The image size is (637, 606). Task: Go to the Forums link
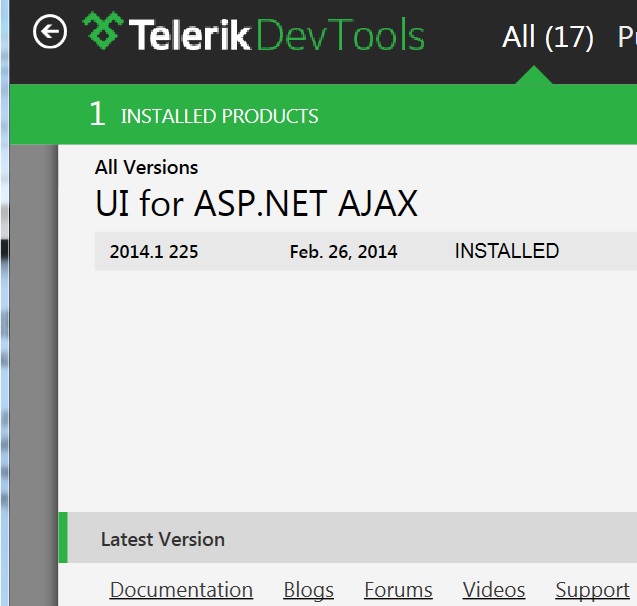point(398,590)
